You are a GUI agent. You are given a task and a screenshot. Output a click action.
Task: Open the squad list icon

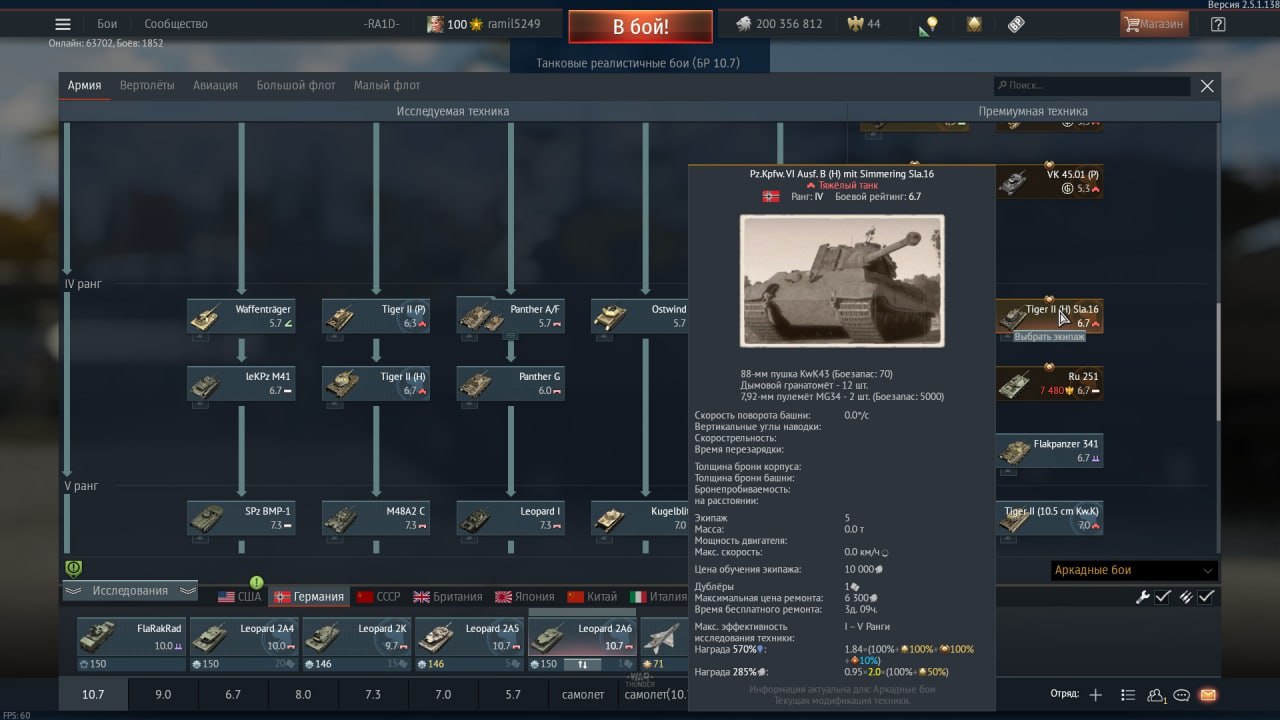(1128, 695)
